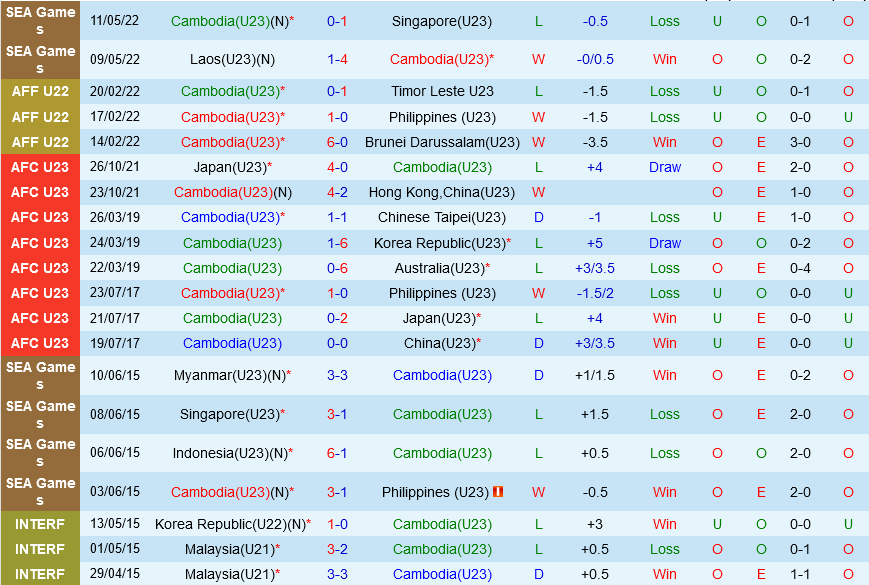
Task: Open Indonesia(U23)(N) team link
Action: pos(230,453)
